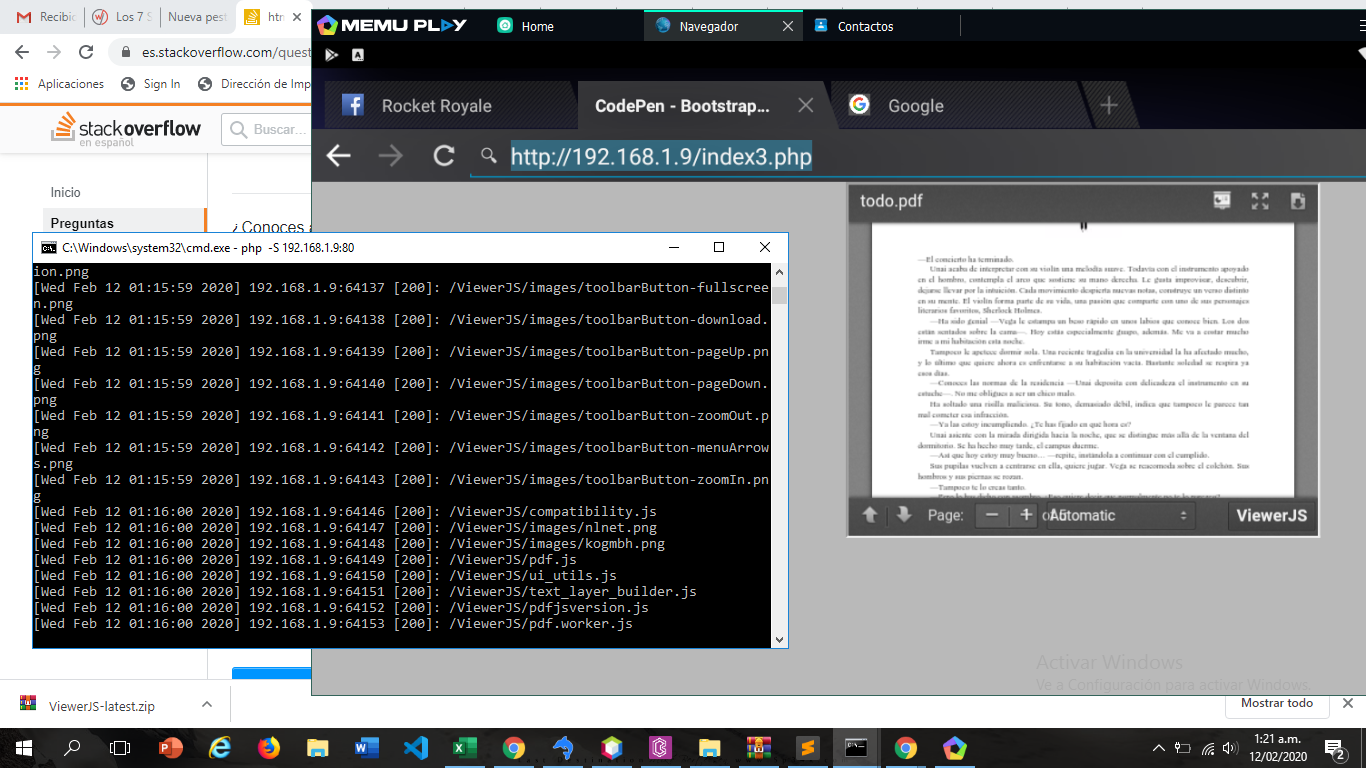Click Chrome back button

click(x=22, y=52)
